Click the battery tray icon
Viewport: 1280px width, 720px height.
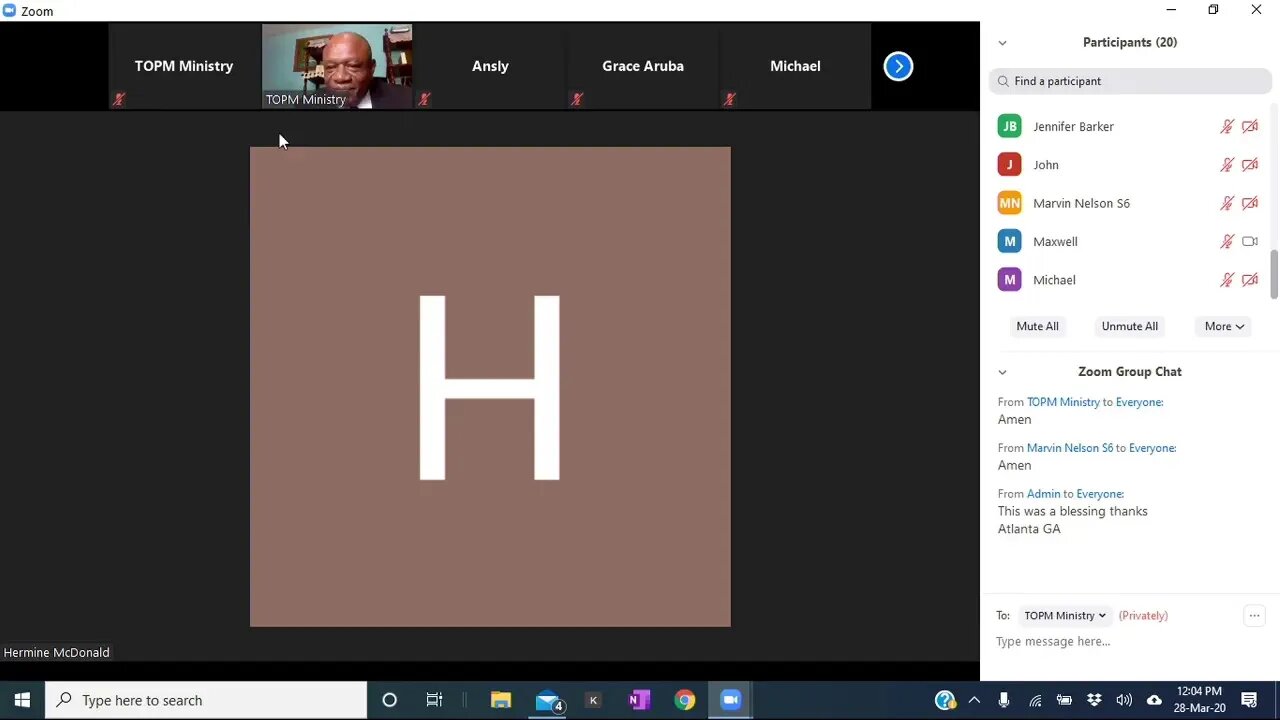pos(1064,701)
